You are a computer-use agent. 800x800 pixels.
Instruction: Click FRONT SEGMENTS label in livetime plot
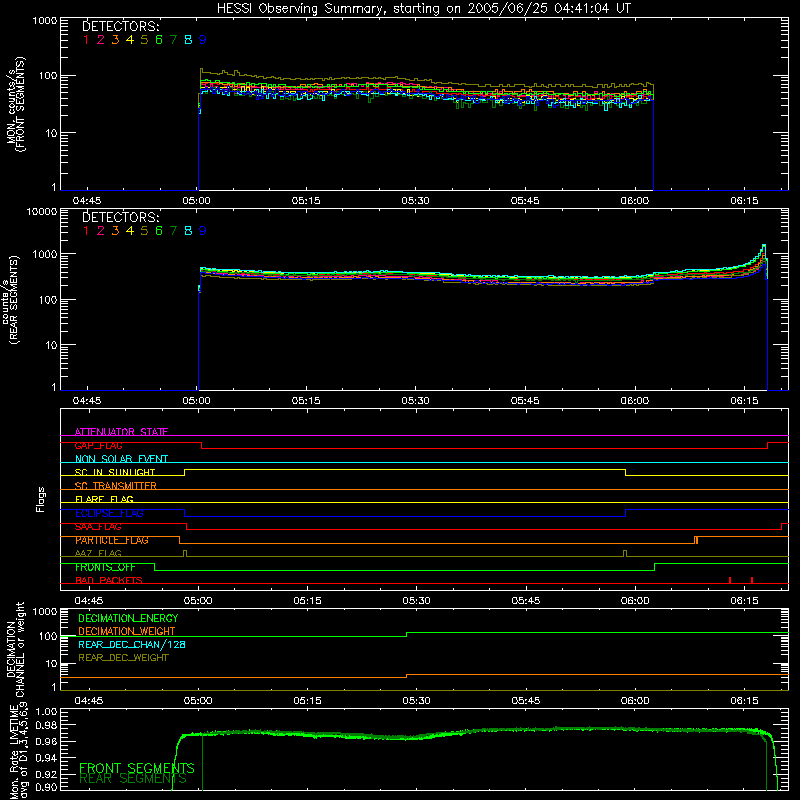(x=137, y=768)
